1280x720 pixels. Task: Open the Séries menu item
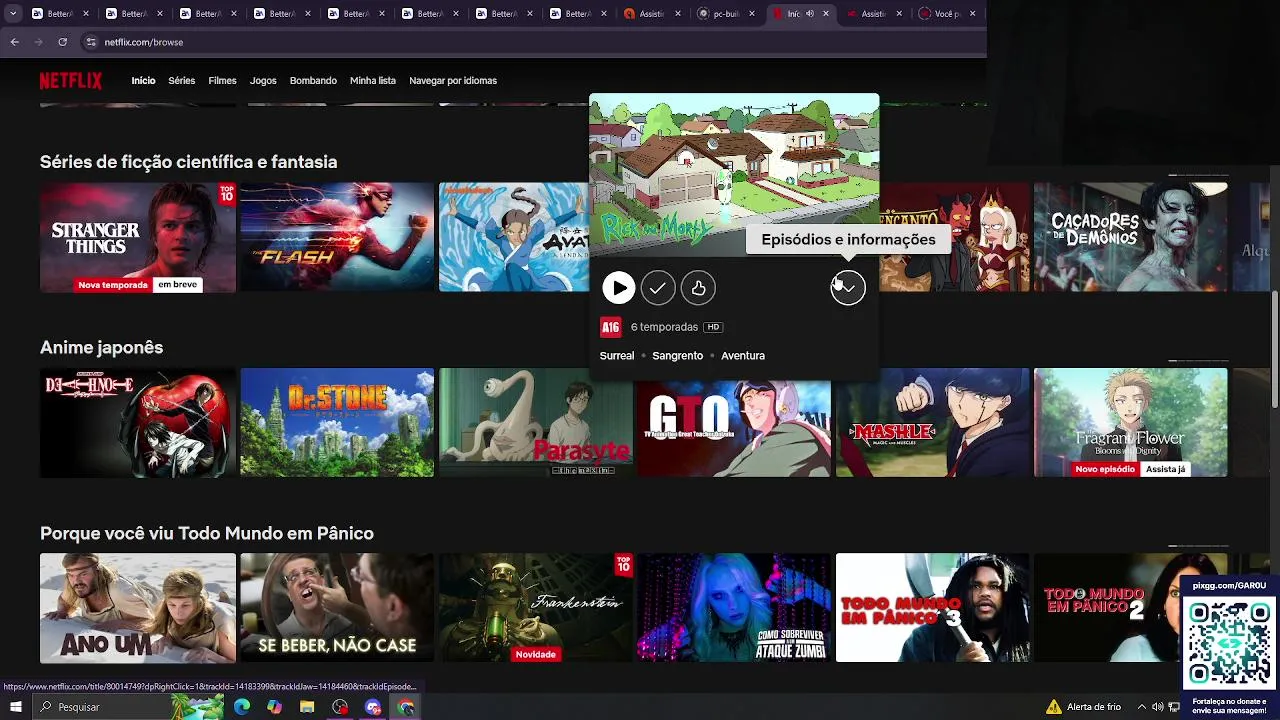pyautogui.click(x=182, y=81)
